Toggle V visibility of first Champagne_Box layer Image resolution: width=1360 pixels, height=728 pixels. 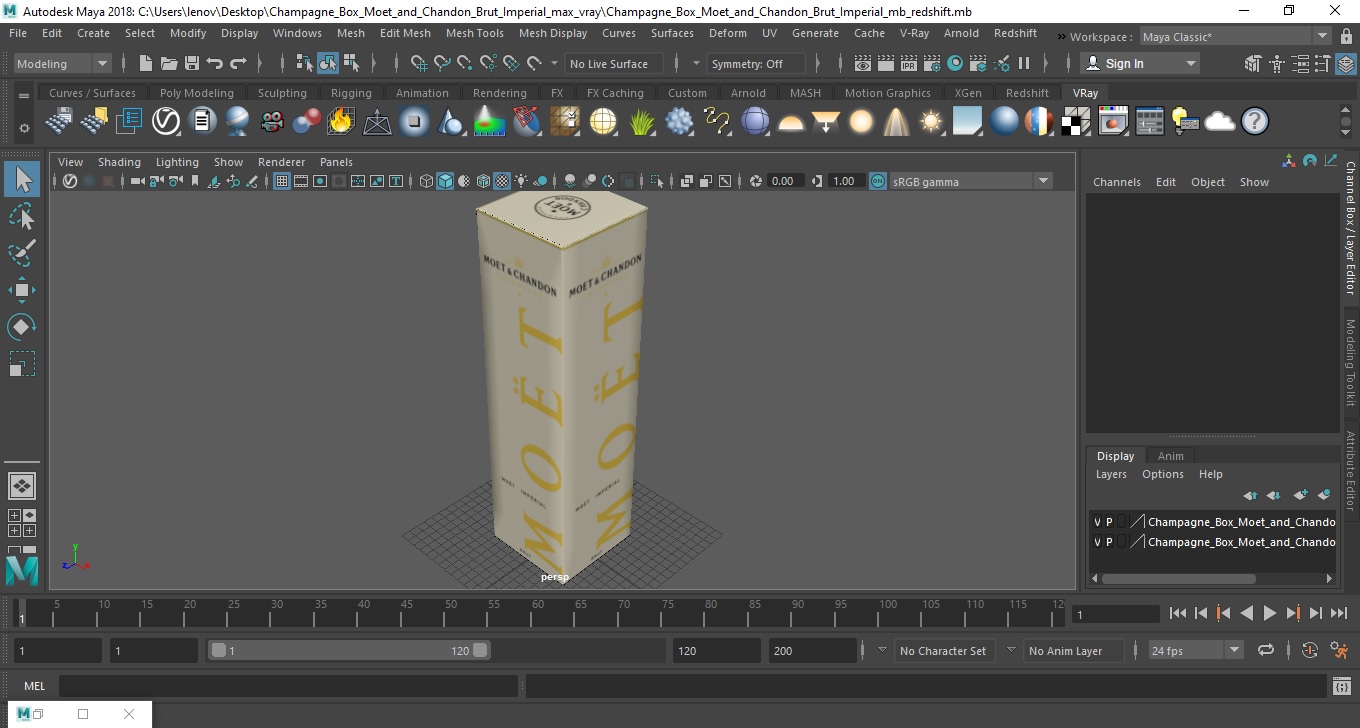coord(1097,522)
